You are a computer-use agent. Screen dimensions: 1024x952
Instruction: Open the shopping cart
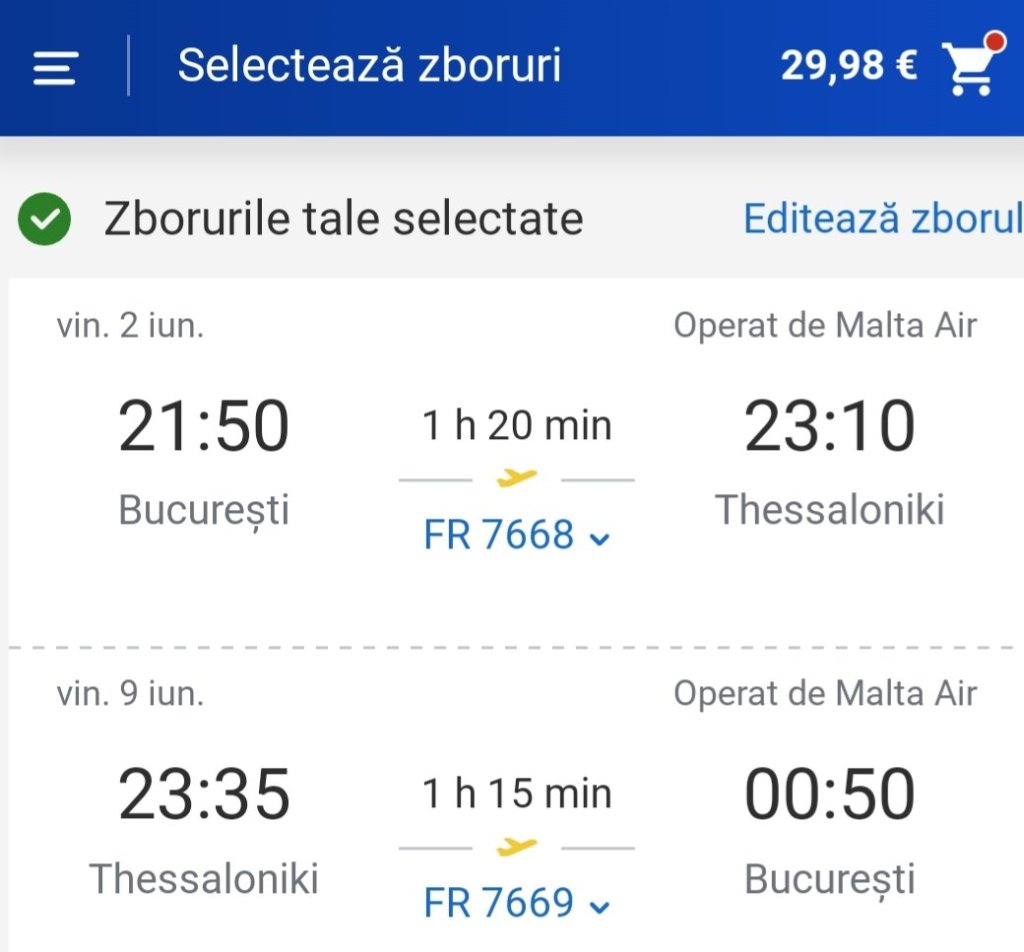point(968,70)
